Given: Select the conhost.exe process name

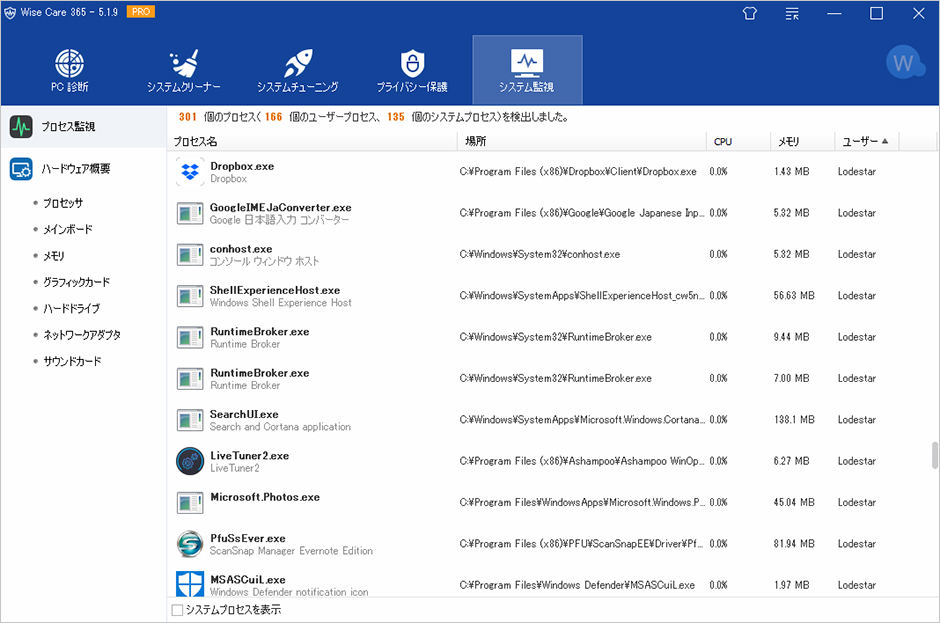Looking at the screenshot, I should pos(241,249).
